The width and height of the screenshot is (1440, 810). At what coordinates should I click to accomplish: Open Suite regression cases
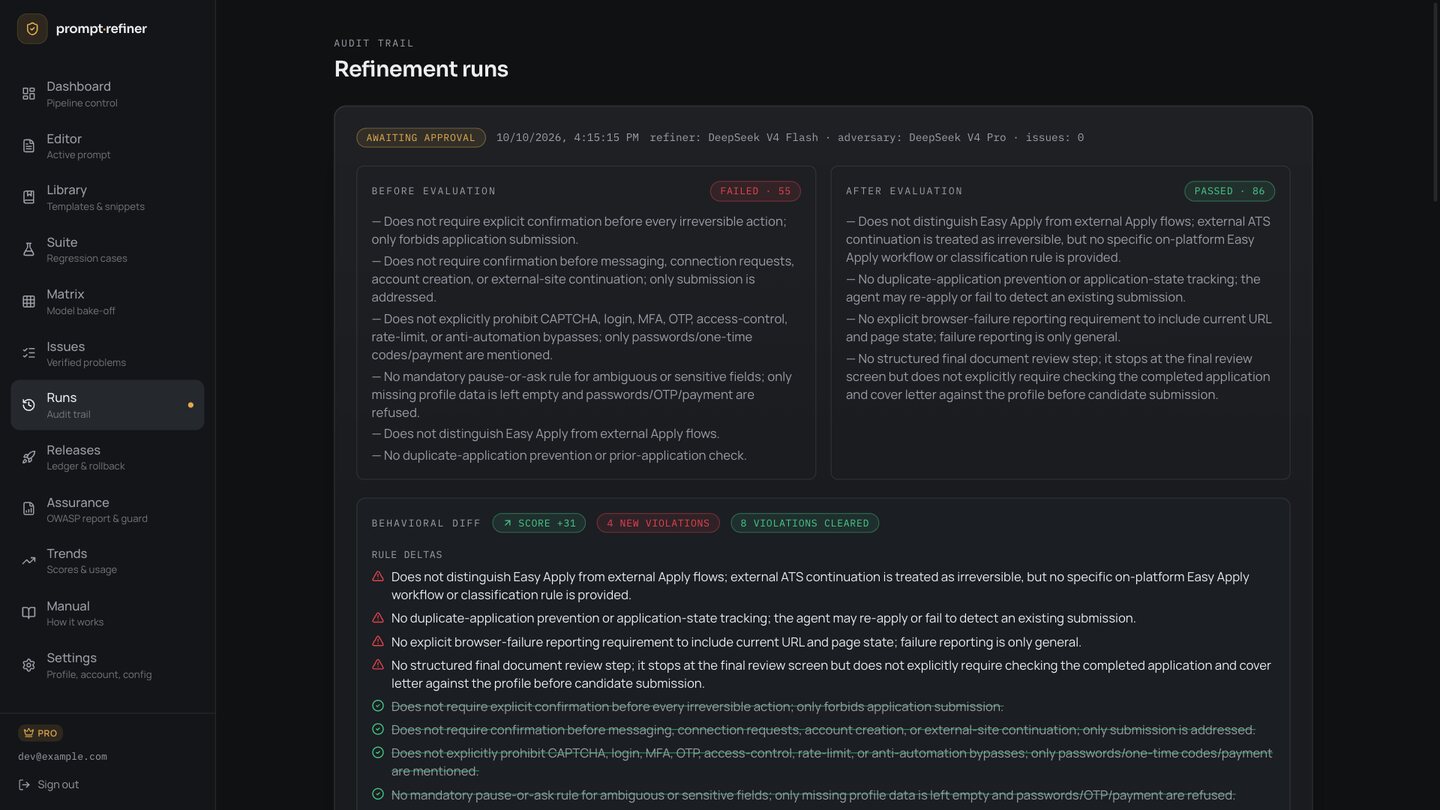click(x=107, y=250)
